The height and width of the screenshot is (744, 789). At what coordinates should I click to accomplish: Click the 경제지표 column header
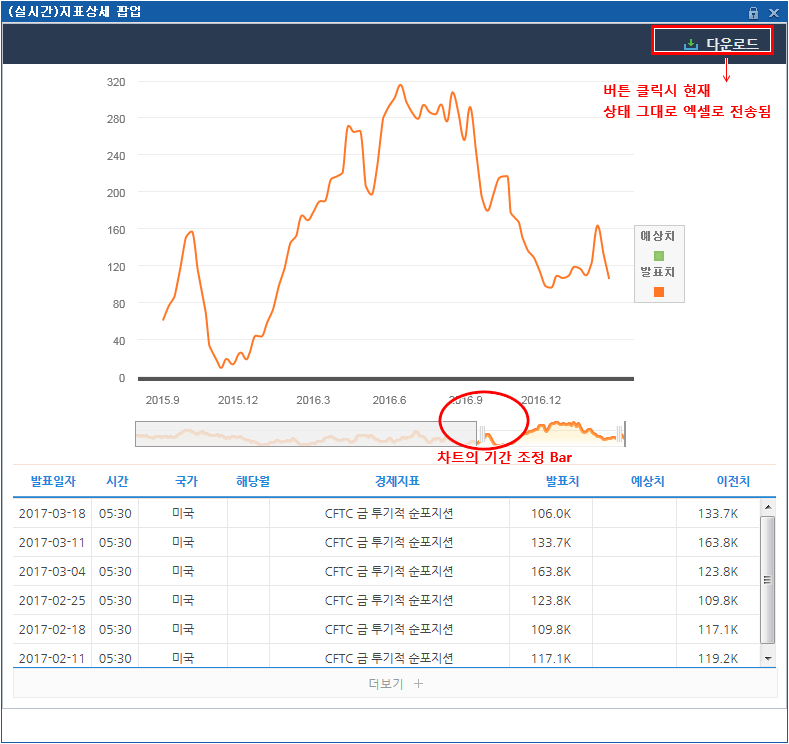coord(397,481)
